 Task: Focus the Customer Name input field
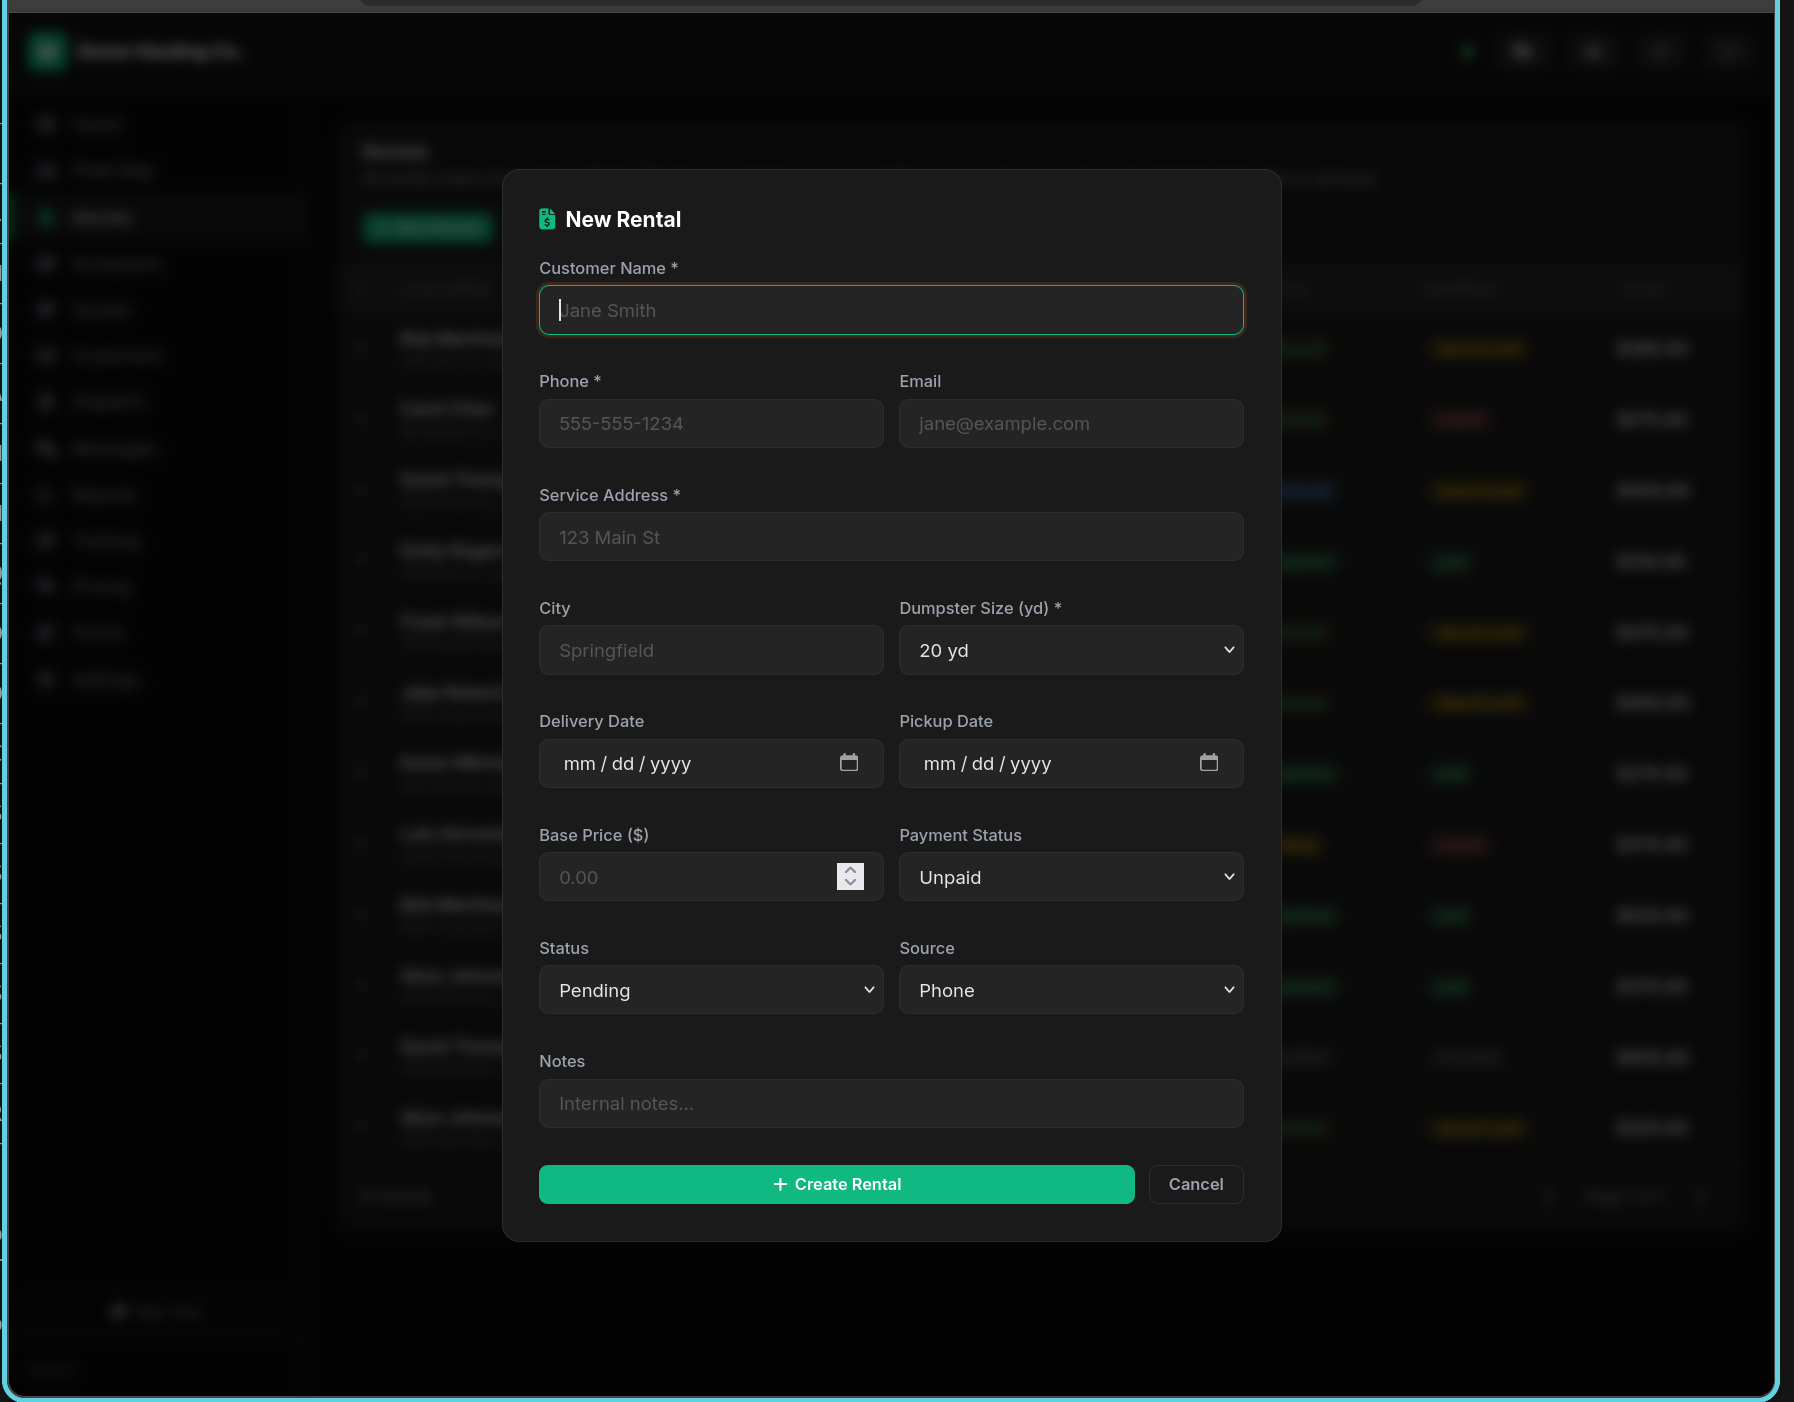tap(890, 310)
